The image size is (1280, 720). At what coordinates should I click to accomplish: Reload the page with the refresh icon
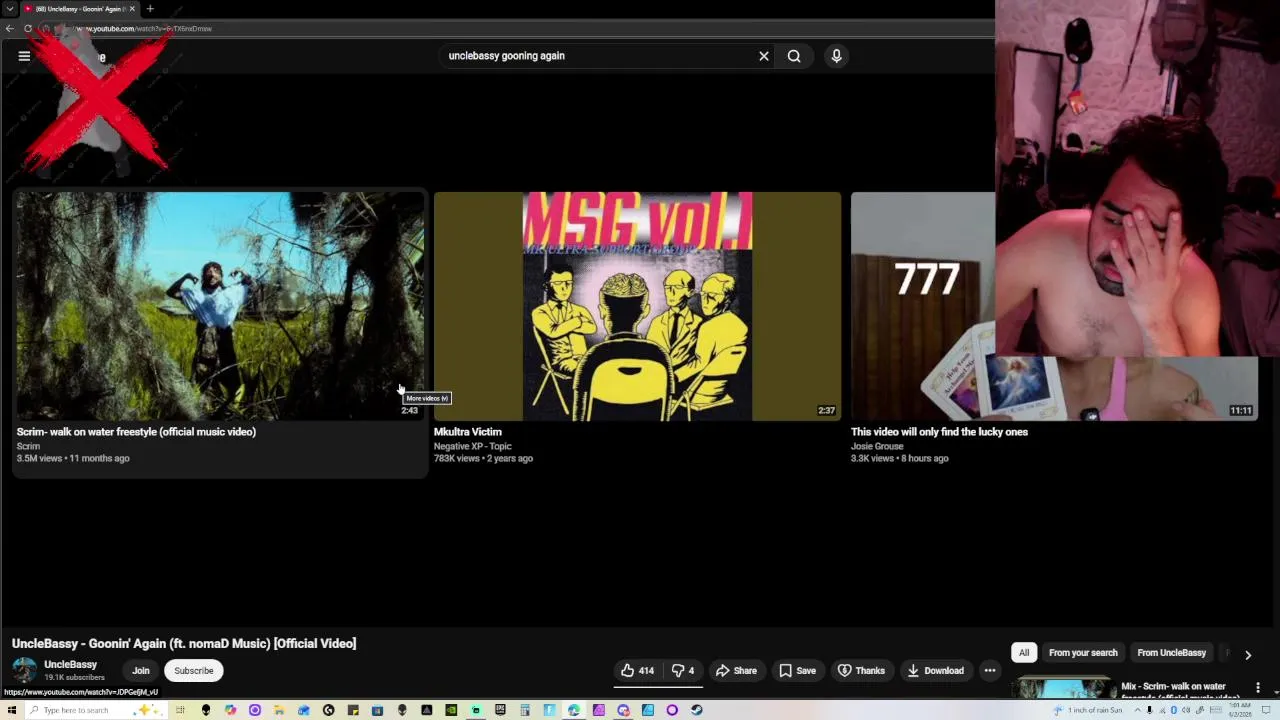(28, 28)
